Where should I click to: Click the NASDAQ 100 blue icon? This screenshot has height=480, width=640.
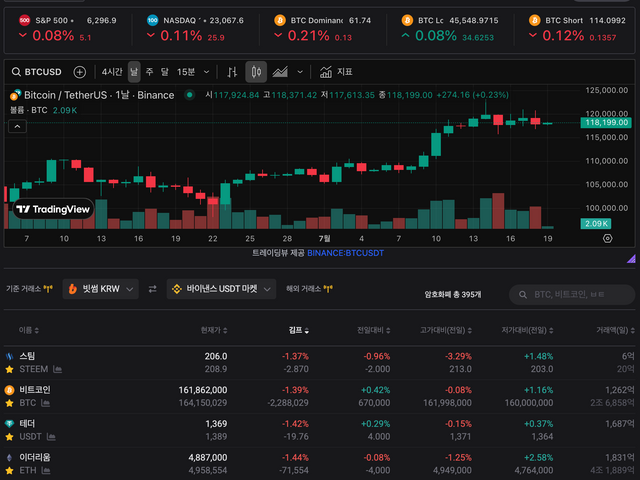(x=152, y=20)
